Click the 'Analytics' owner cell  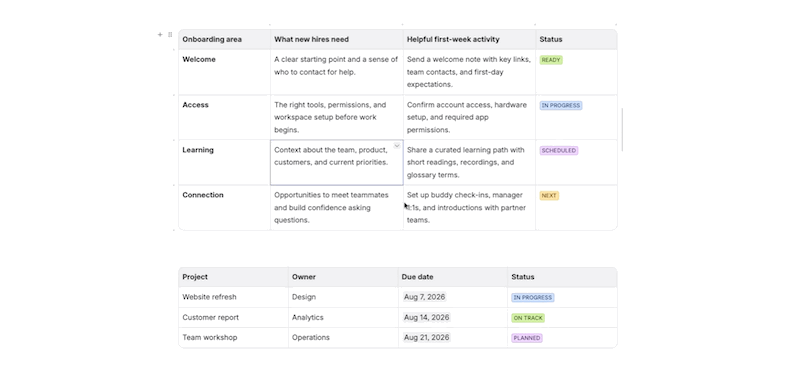[x=343, y=317]
